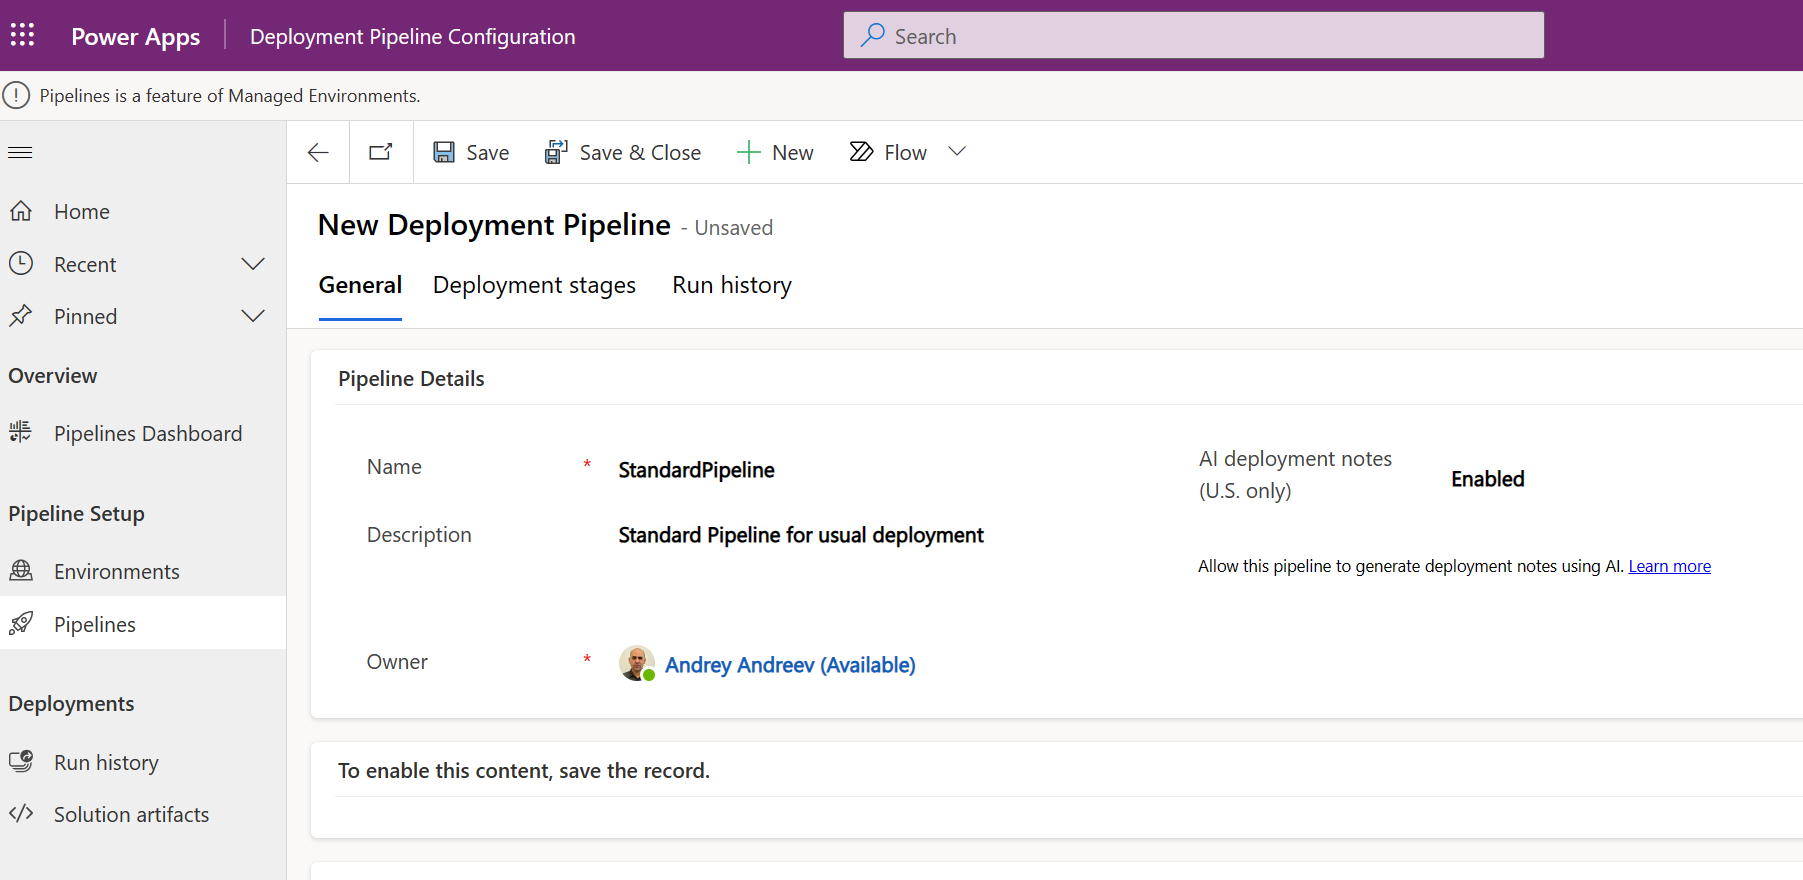Switch to the Run history tab
This screenshot has width=1803, height=880.
[x=731, y=285]
